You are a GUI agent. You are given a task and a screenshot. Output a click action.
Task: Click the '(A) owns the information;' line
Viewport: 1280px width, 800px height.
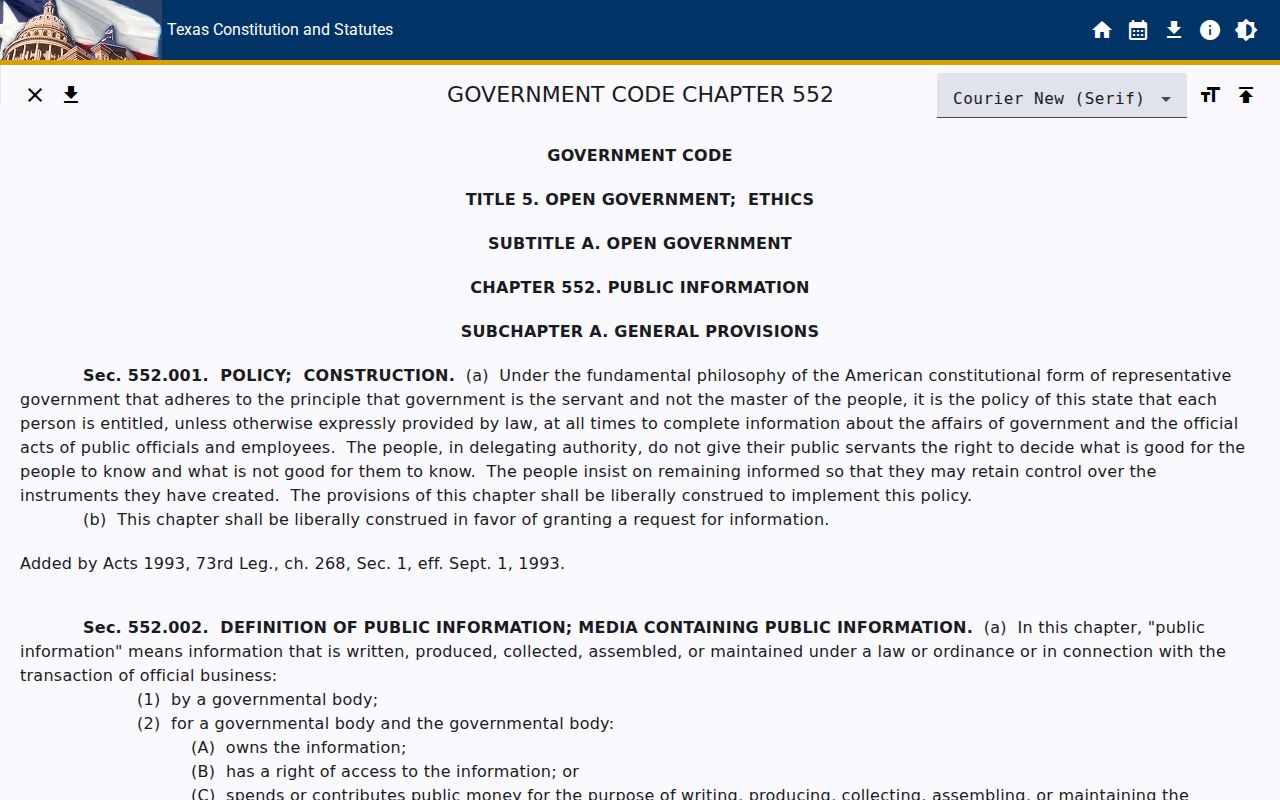click(298, 747)
